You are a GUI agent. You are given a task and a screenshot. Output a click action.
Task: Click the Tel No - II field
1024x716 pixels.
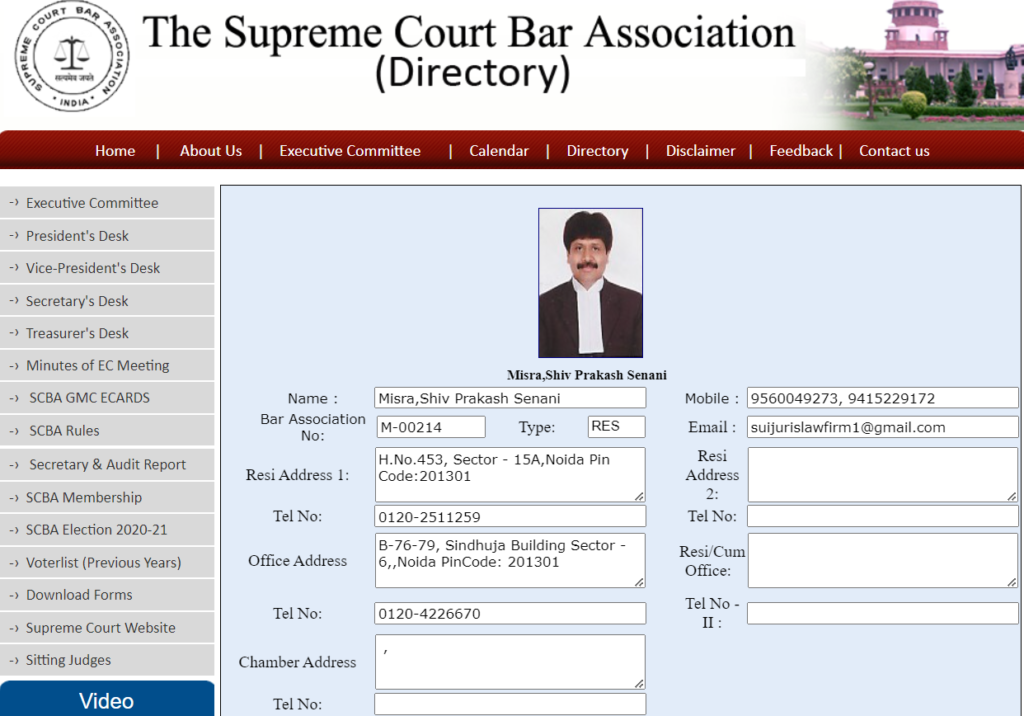[882, 613]
